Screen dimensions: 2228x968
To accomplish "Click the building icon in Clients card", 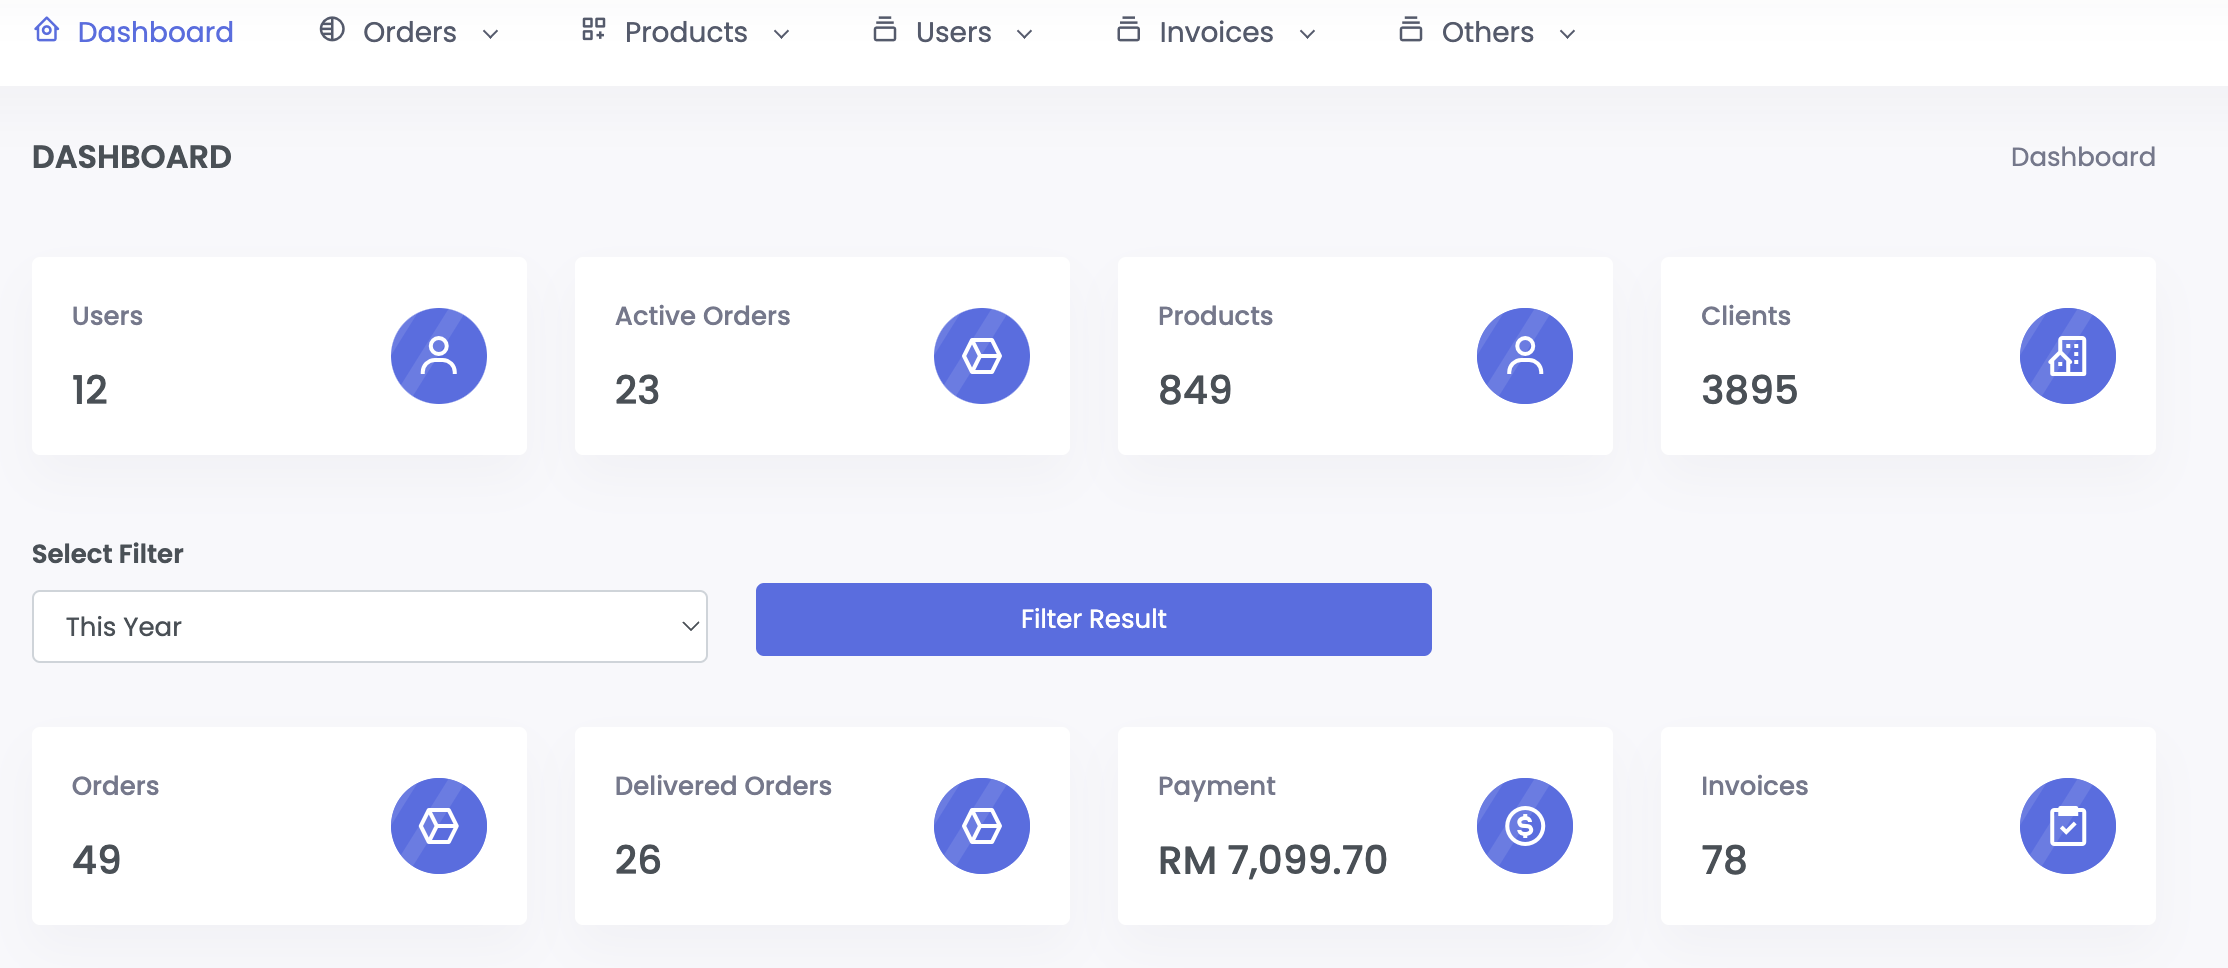I will (2067, 356).
